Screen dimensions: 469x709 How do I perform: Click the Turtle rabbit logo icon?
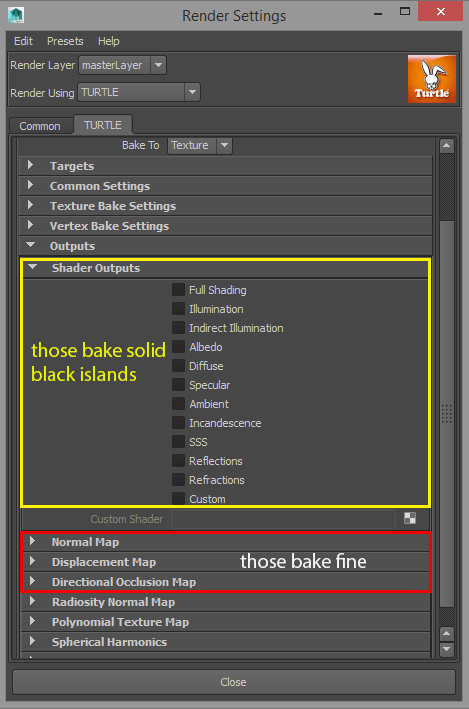click(432, 79)
